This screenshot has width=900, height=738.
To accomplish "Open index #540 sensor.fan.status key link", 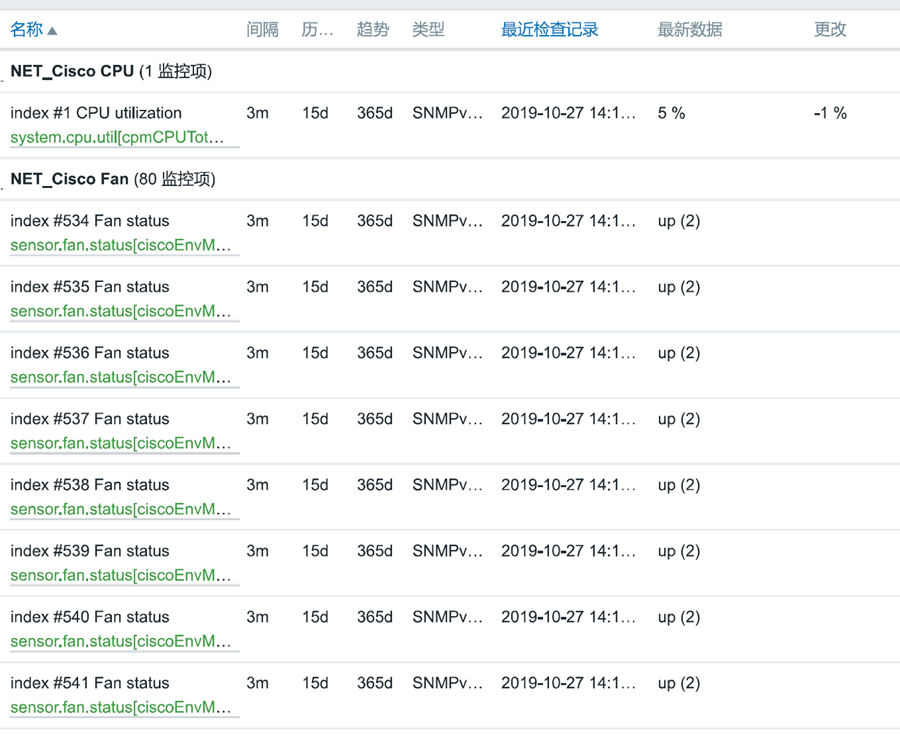I will point(121,642).
